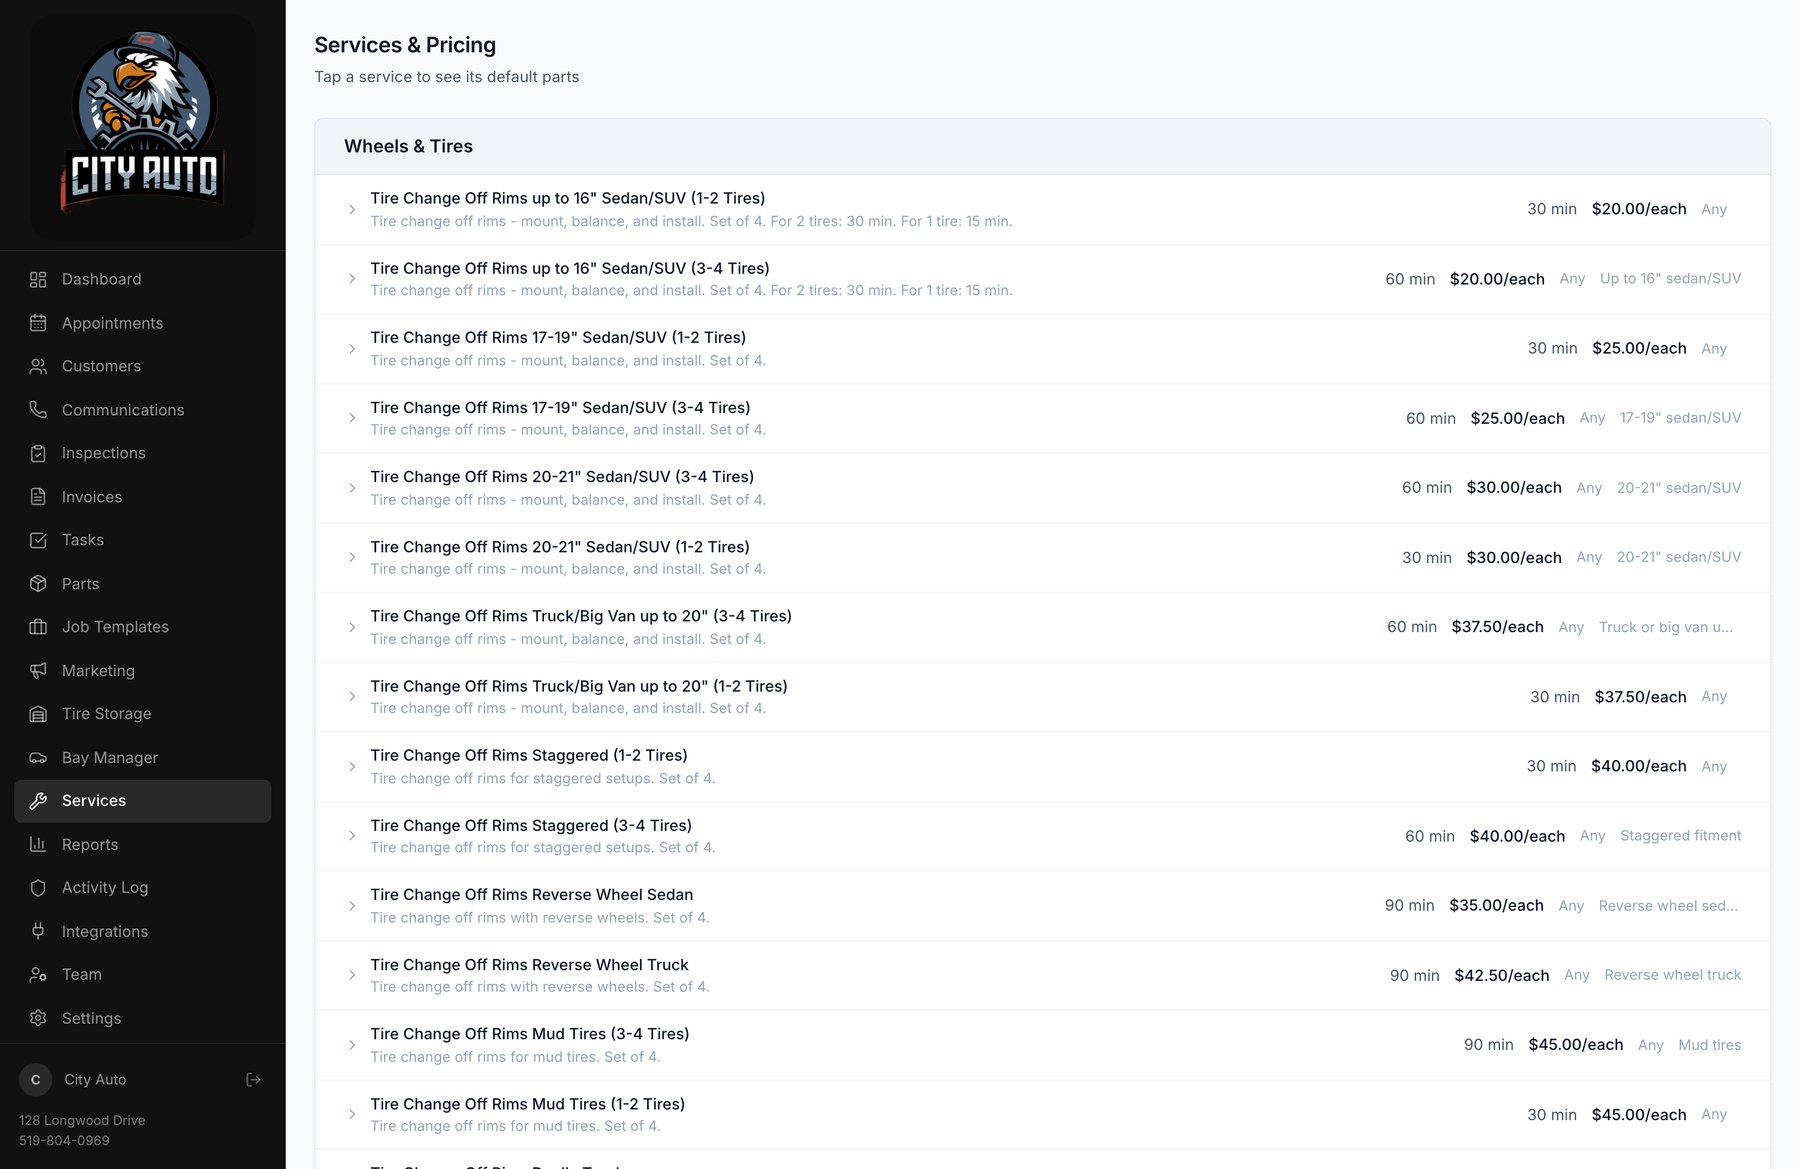Click the "Up to 16" sedan/SUV" label
The height and width of the screenshot is (1169, 1800).
click(x=1670, y=279)
